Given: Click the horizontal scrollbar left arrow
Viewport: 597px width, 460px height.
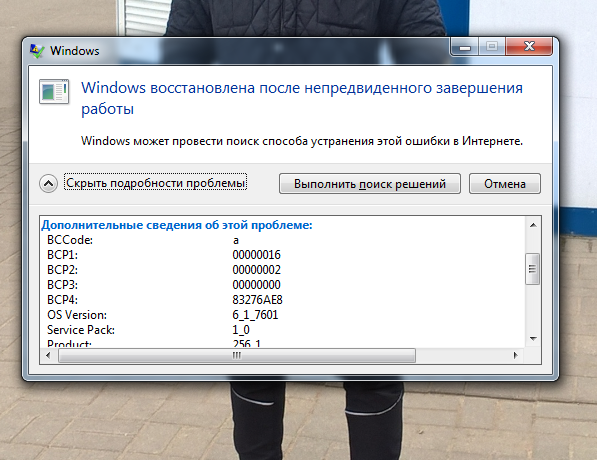Looking at the screenshot, I should [x=48, y=356].
